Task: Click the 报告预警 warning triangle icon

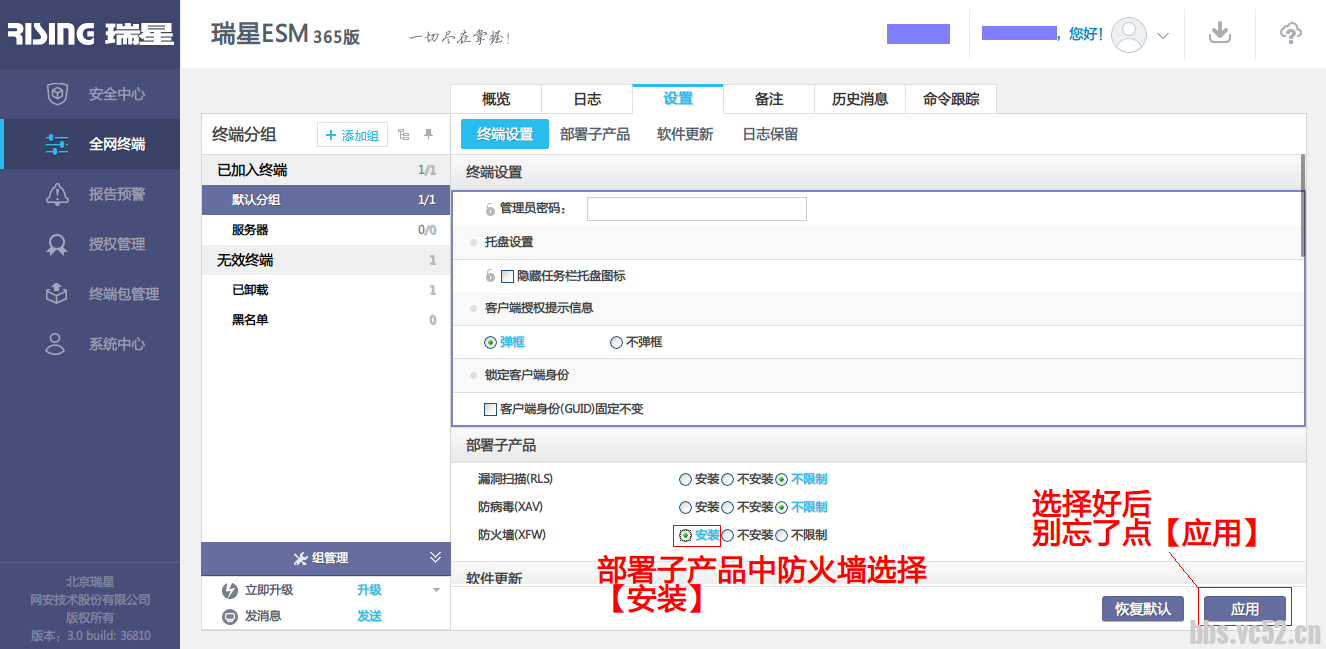Action: 57,194
